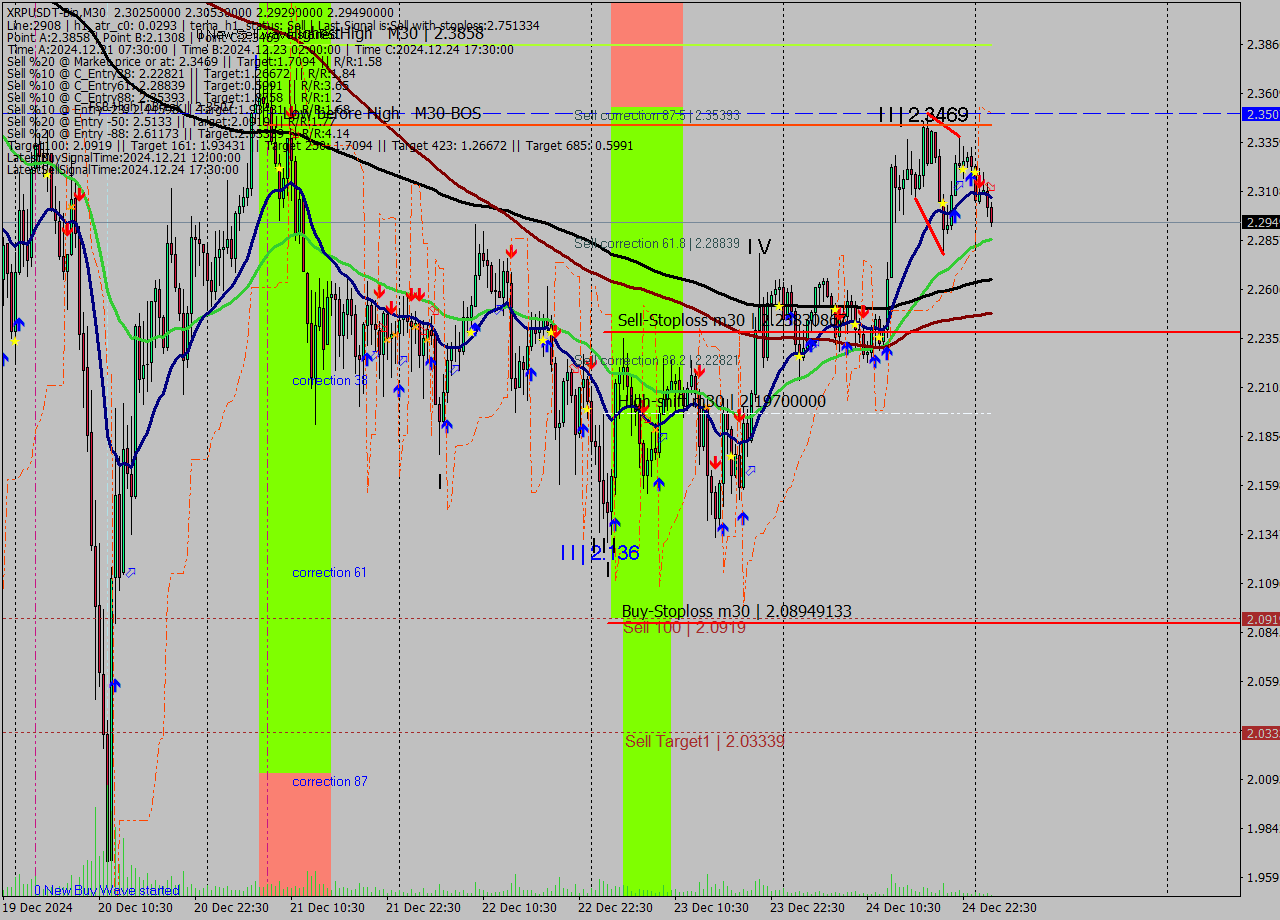The height and width of the screenshot is (920, 1280).
Task: Select the 'Sell correction 38.2 | 2.22821' label
Action: [657, 361]
